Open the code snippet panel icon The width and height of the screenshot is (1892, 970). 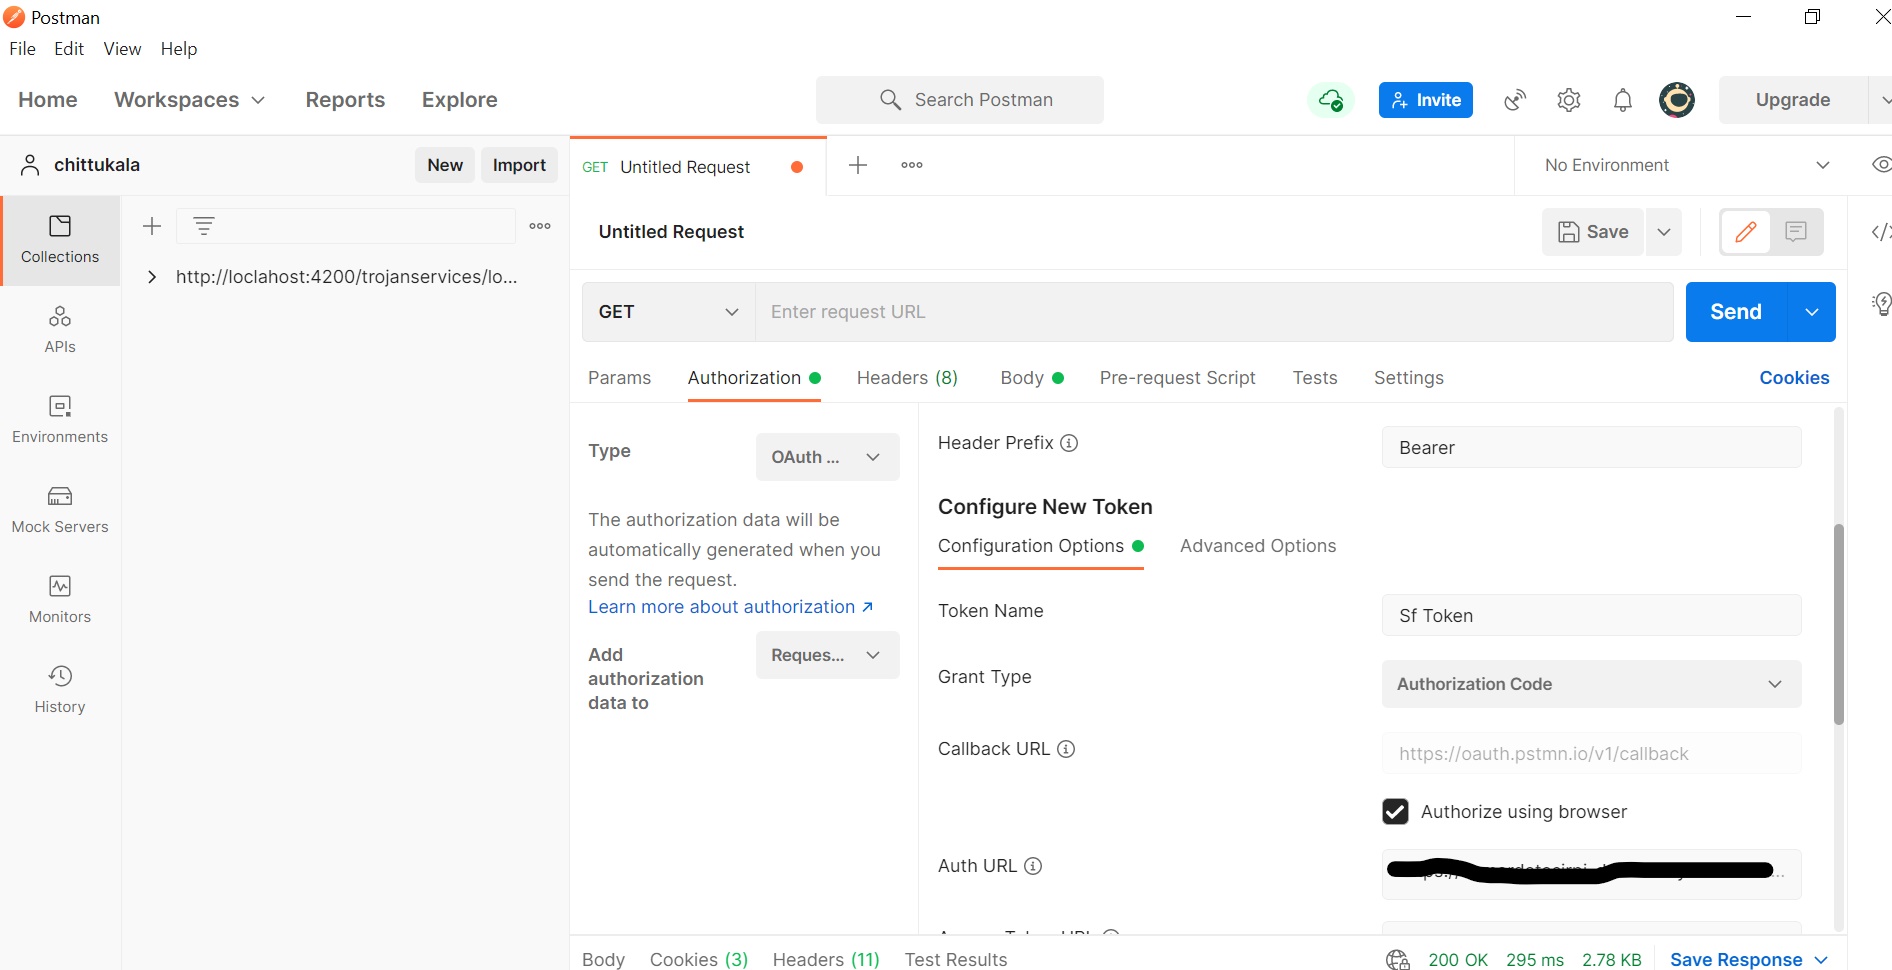click(1881, 232)
